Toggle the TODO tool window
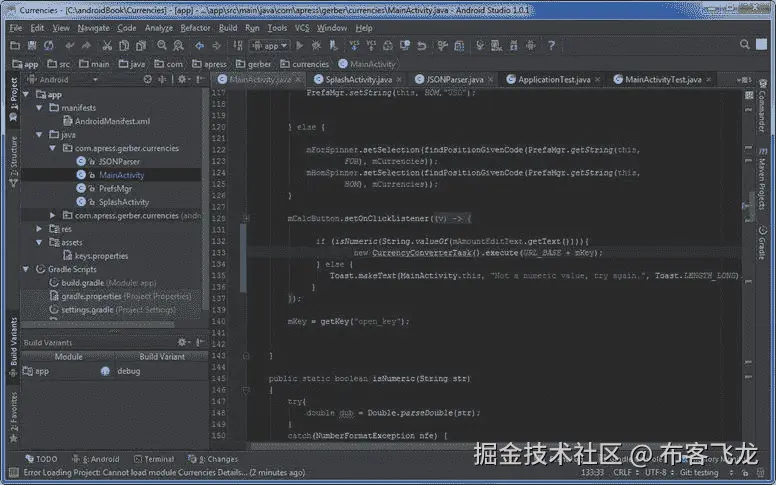 (42, 459)
